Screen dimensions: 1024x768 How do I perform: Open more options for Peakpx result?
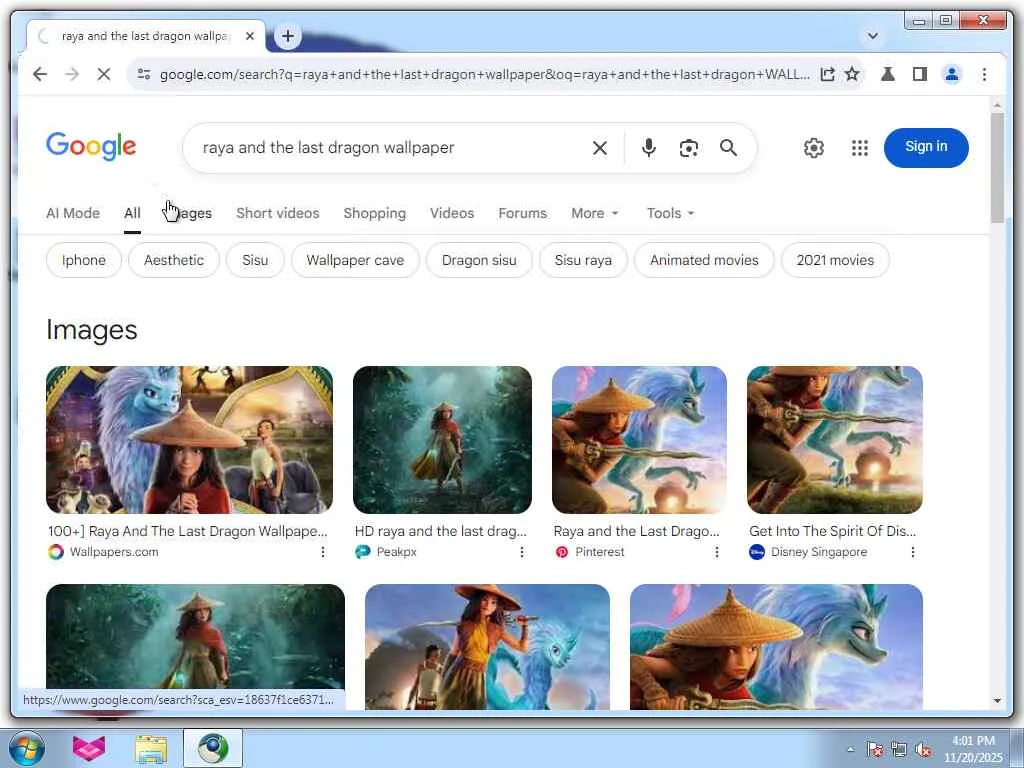pos(522,552)
